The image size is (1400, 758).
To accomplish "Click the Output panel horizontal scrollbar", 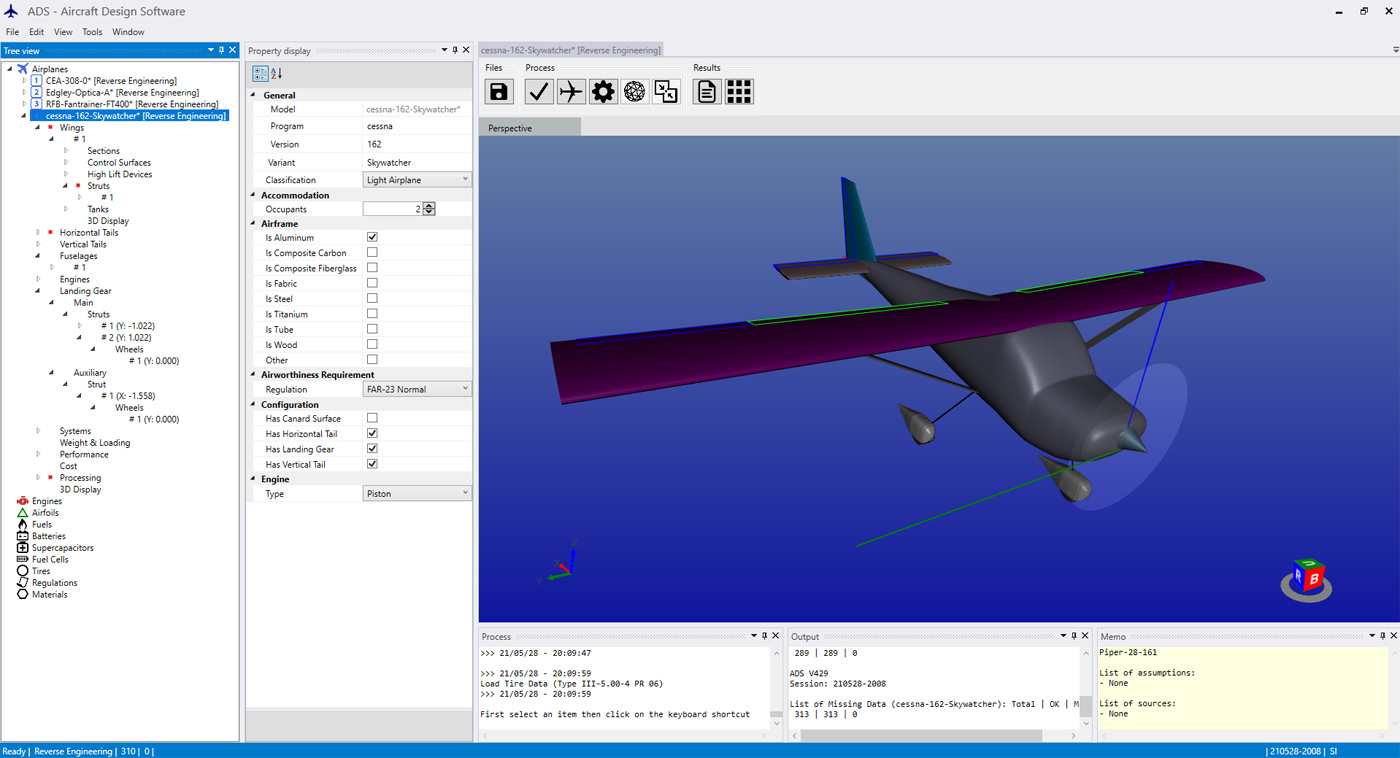I will click(936, 736).
